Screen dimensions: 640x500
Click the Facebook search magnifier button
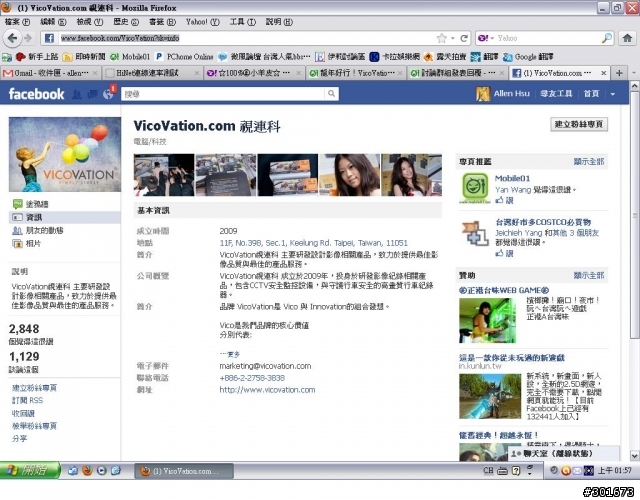(x=331, y=94)
